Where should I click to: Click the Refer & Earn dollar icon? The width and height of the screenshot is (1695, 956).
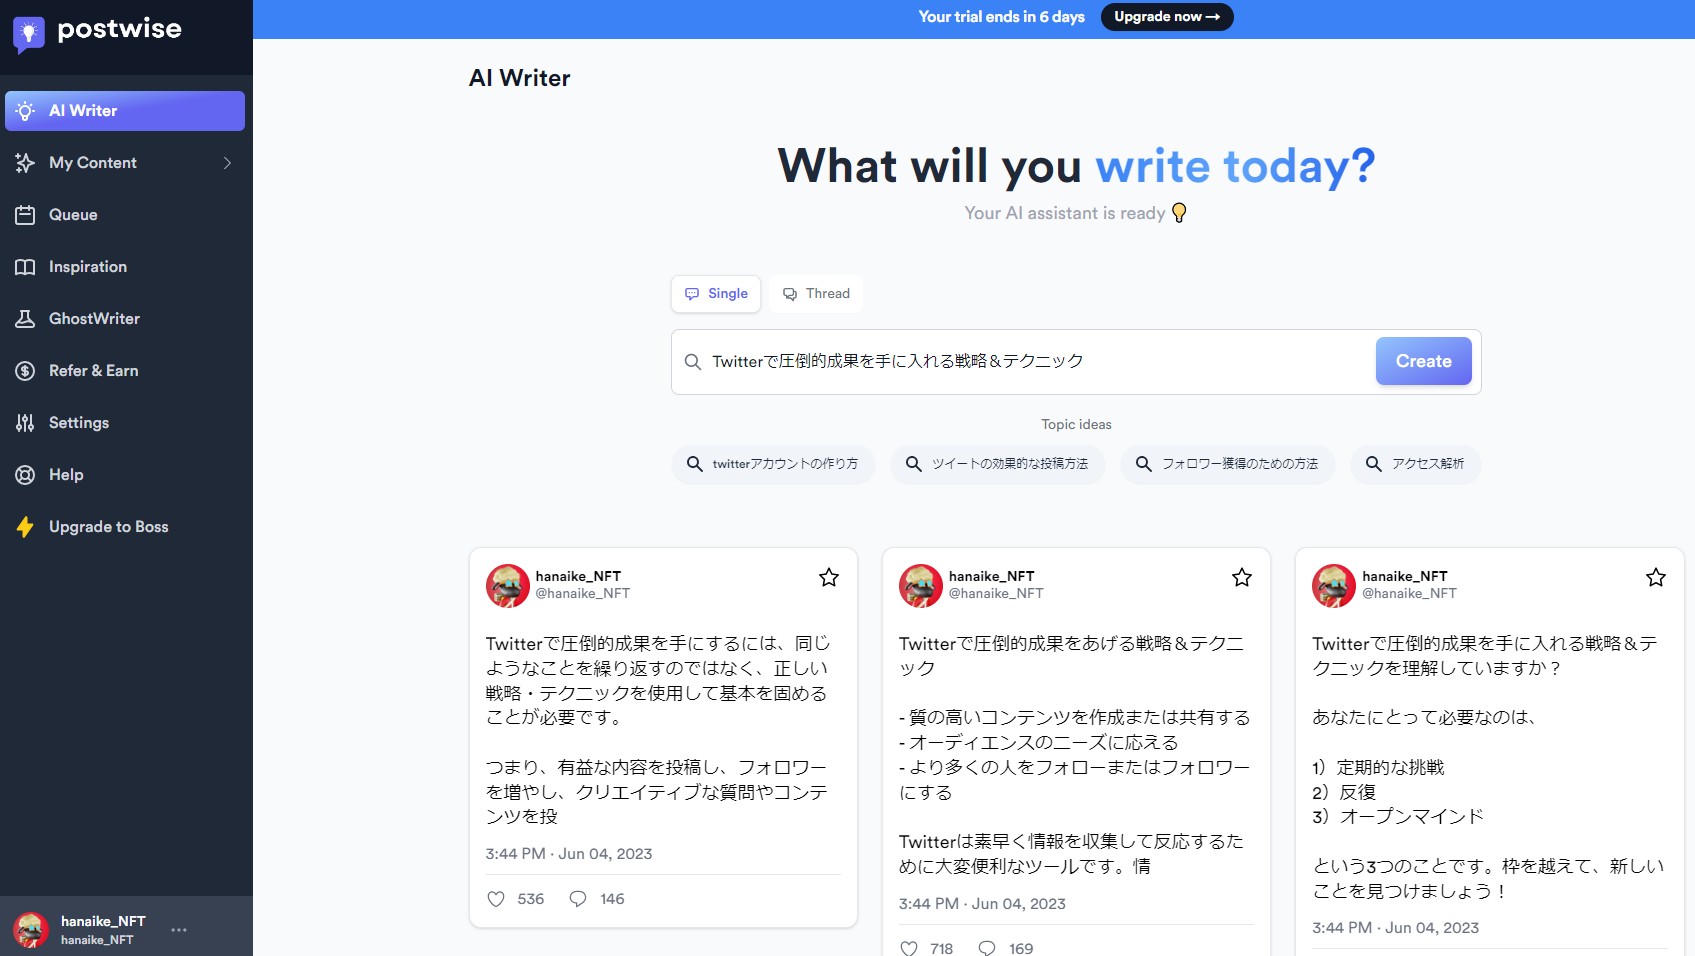click(x=25, y=371)
